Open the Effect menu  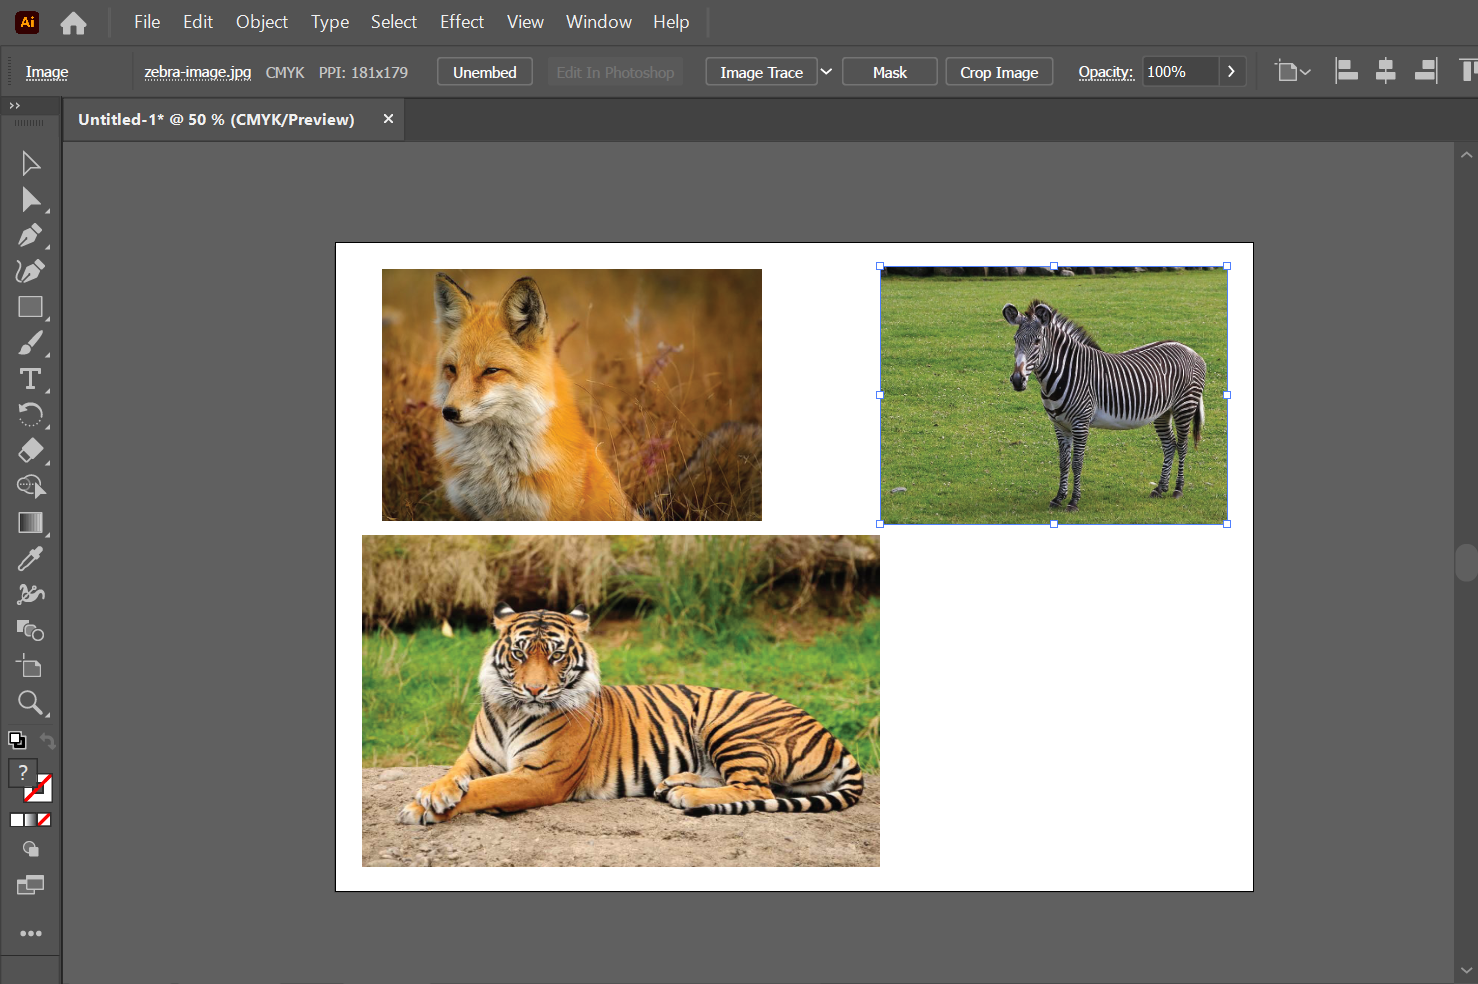point(461,22)
